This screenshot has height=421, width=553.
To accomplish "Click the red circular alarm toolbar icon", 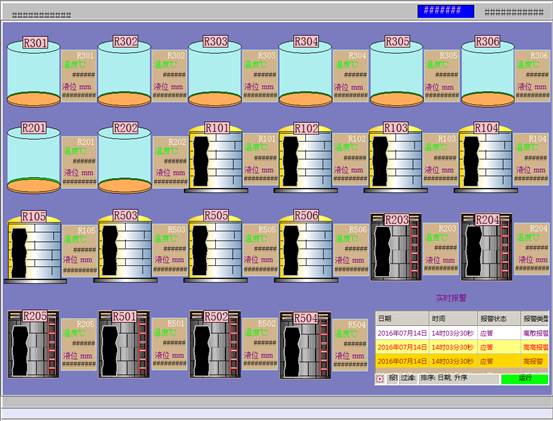I will 380,379.
